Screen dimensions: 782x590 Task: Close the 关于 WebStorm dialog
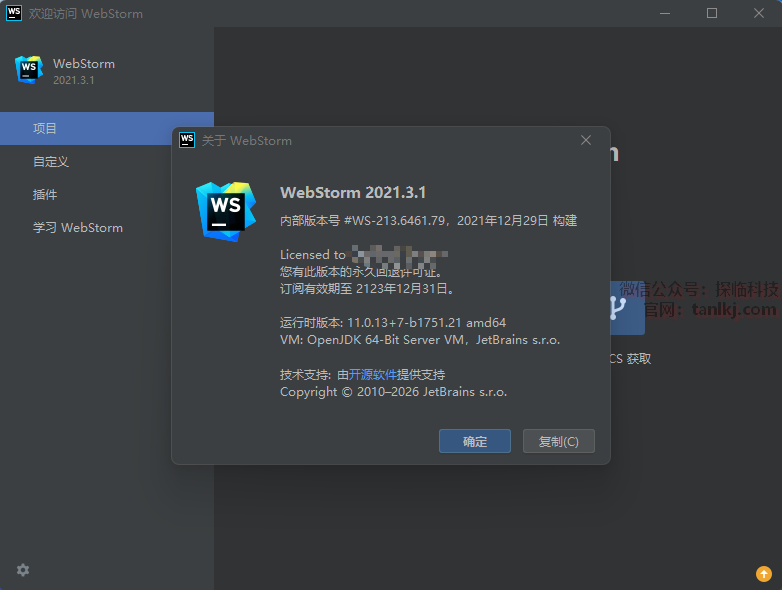pos(586,141)
